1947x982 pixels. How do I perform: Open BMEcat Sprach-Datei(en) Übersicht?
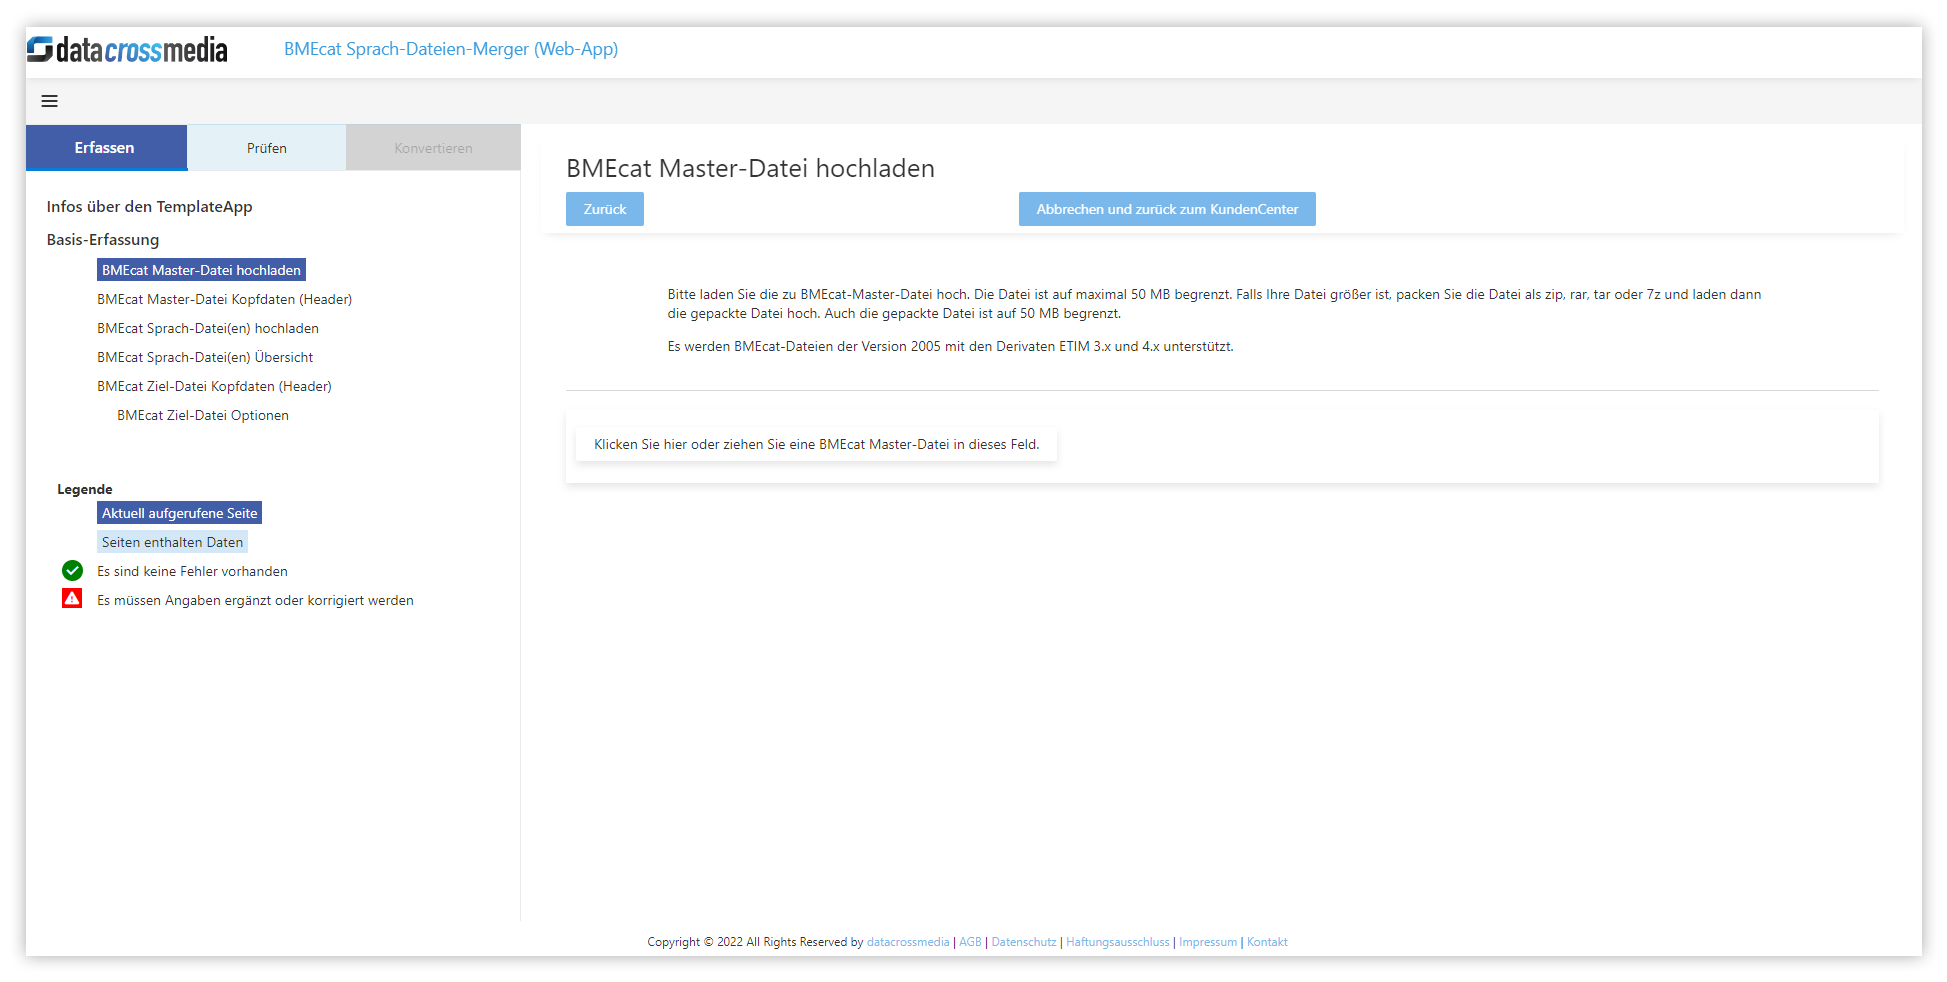pyautogui.click(x=205, y=357)
